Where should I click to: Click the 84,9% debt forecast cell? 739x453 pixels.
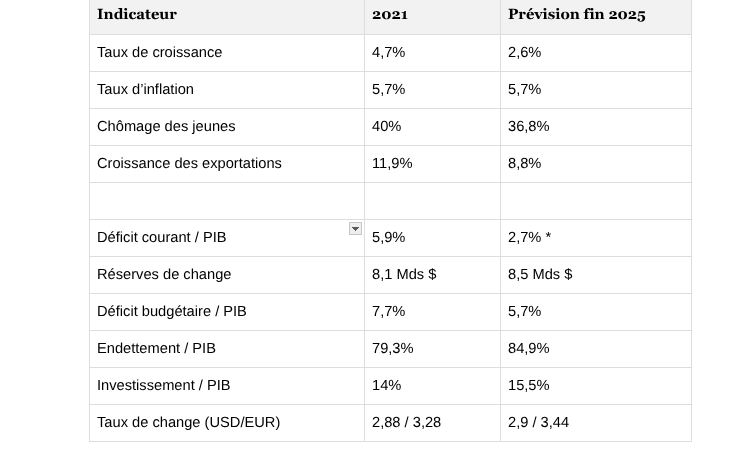pos(528,348)
